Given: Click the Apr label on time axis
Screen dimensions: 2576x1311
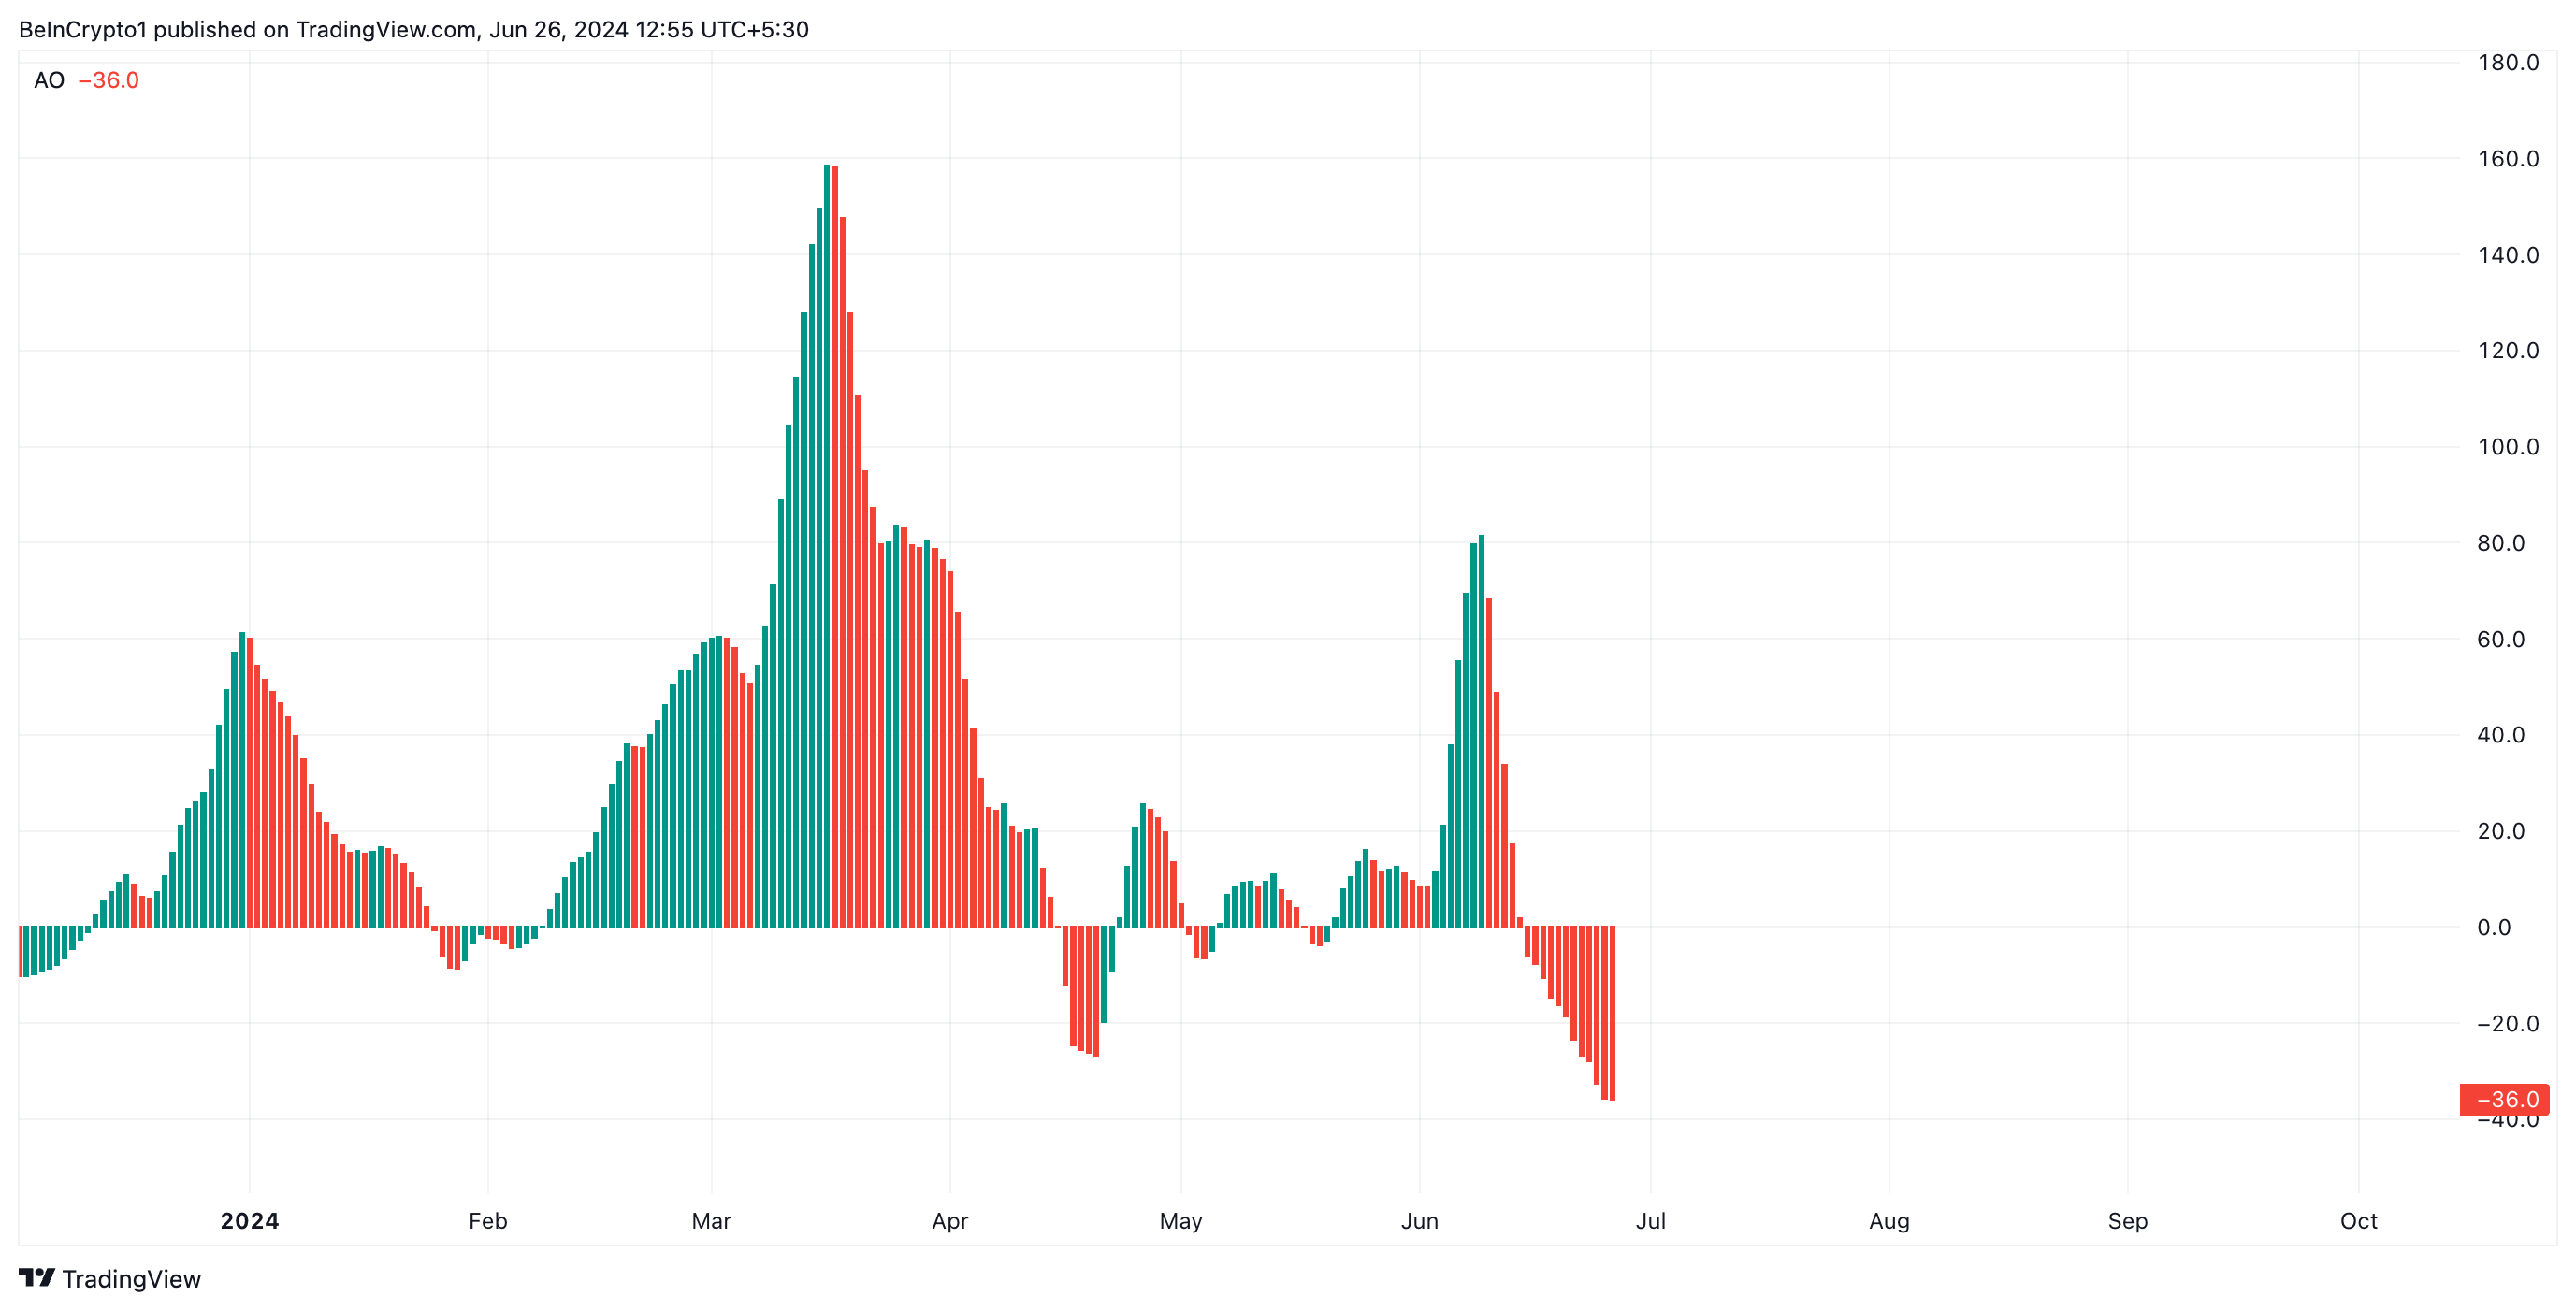Looking at the screenshot, I should tap(950, 1221).
